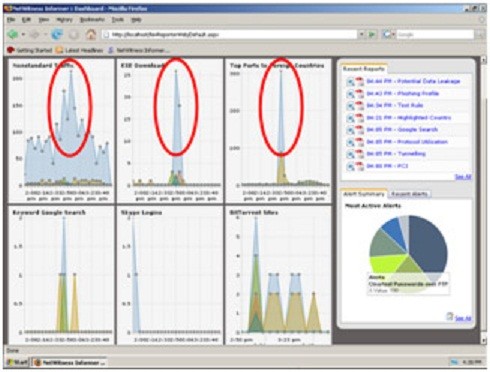
Task: Click the magnifier icon for the Phishing Profile report
Action: pyautogui.click(x=350, y=94)
